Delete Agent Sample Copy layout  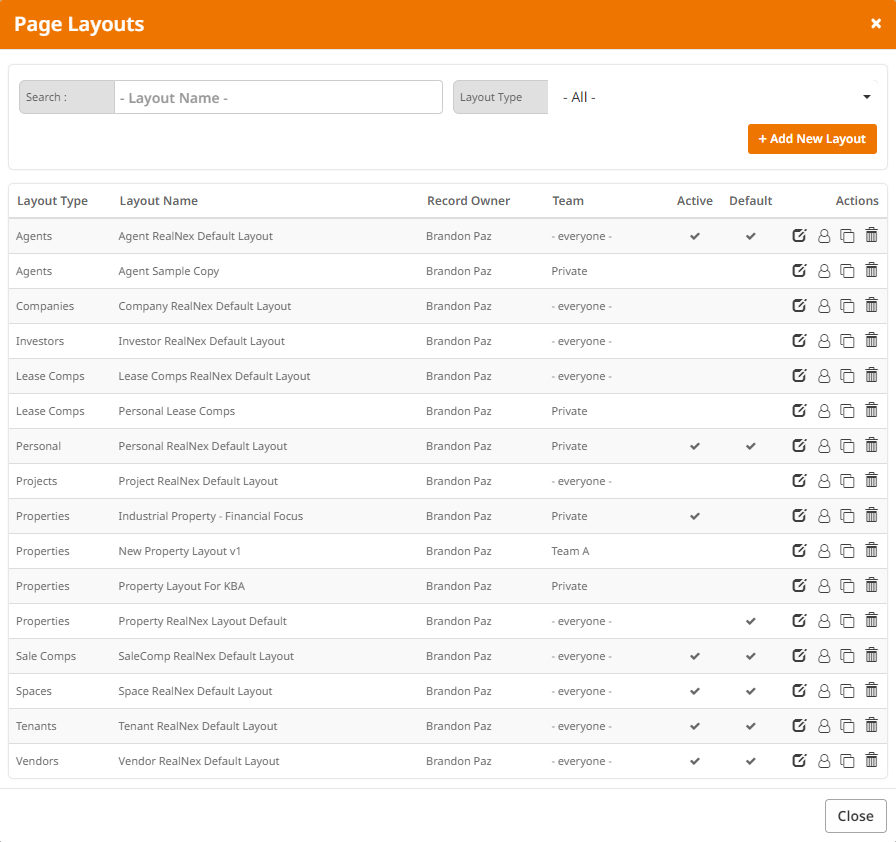pos(871,270)
